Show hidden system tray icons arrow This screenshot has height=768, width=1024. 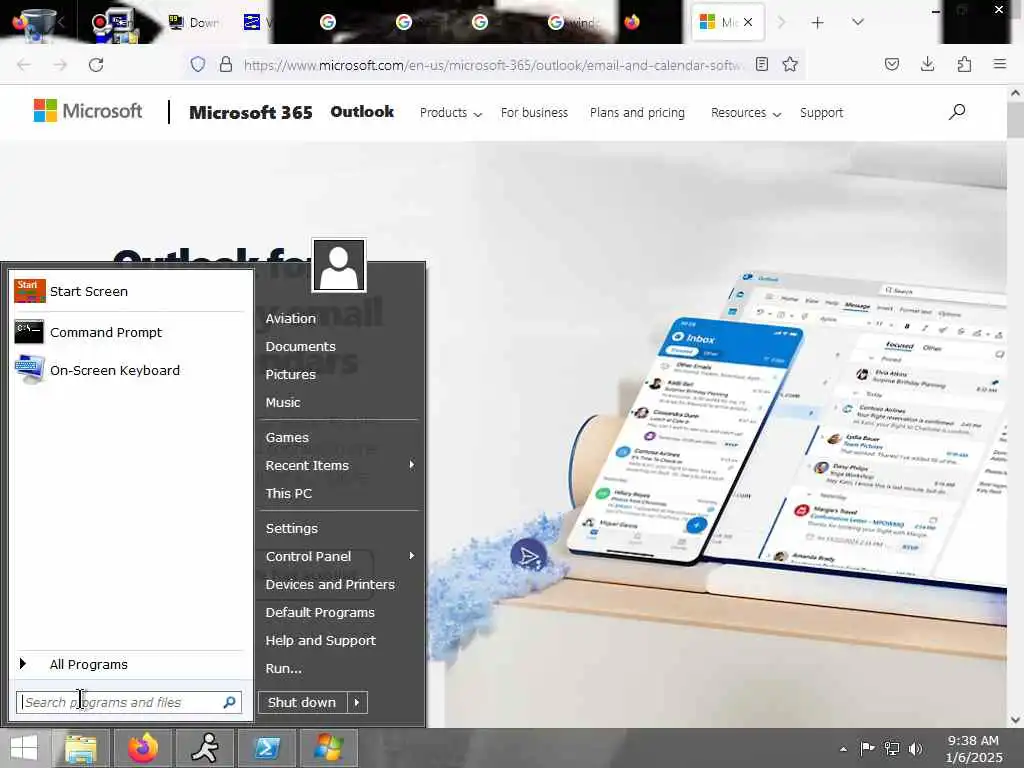843,749
